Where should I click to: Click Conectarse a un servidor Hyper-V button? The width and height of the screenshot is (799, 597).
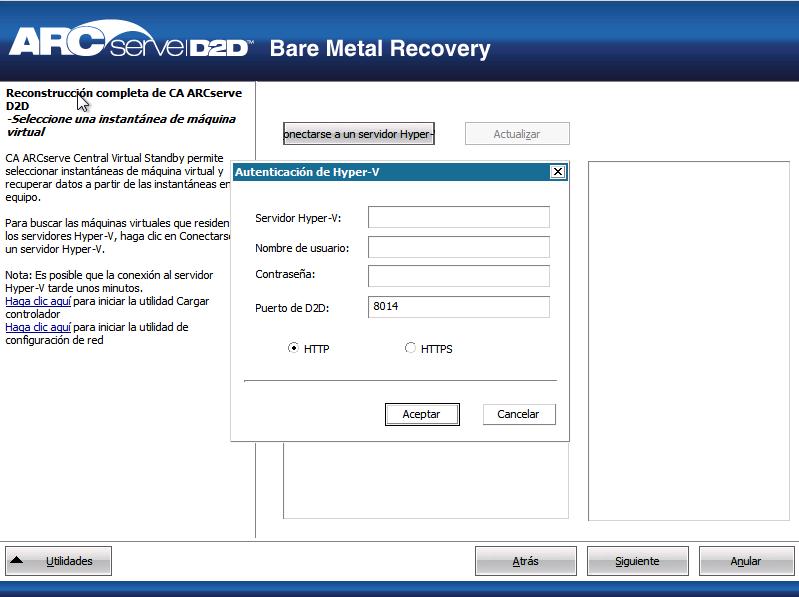pos(359,134)
